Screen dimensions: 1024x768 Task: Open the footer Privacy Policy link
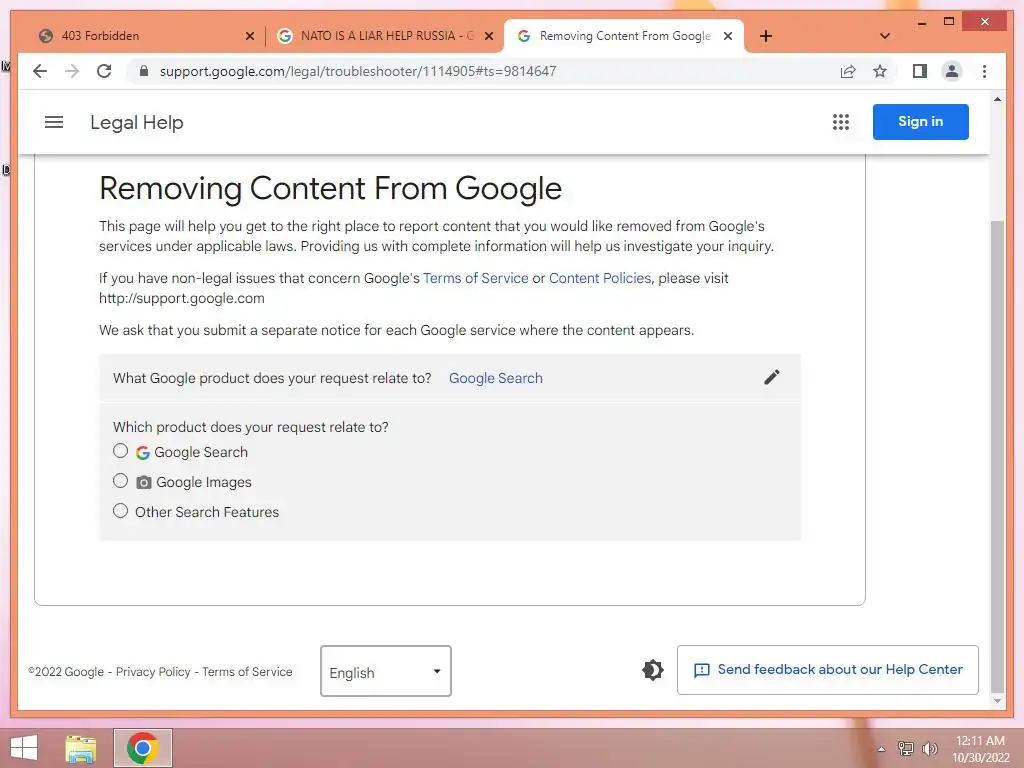(153, 672)
